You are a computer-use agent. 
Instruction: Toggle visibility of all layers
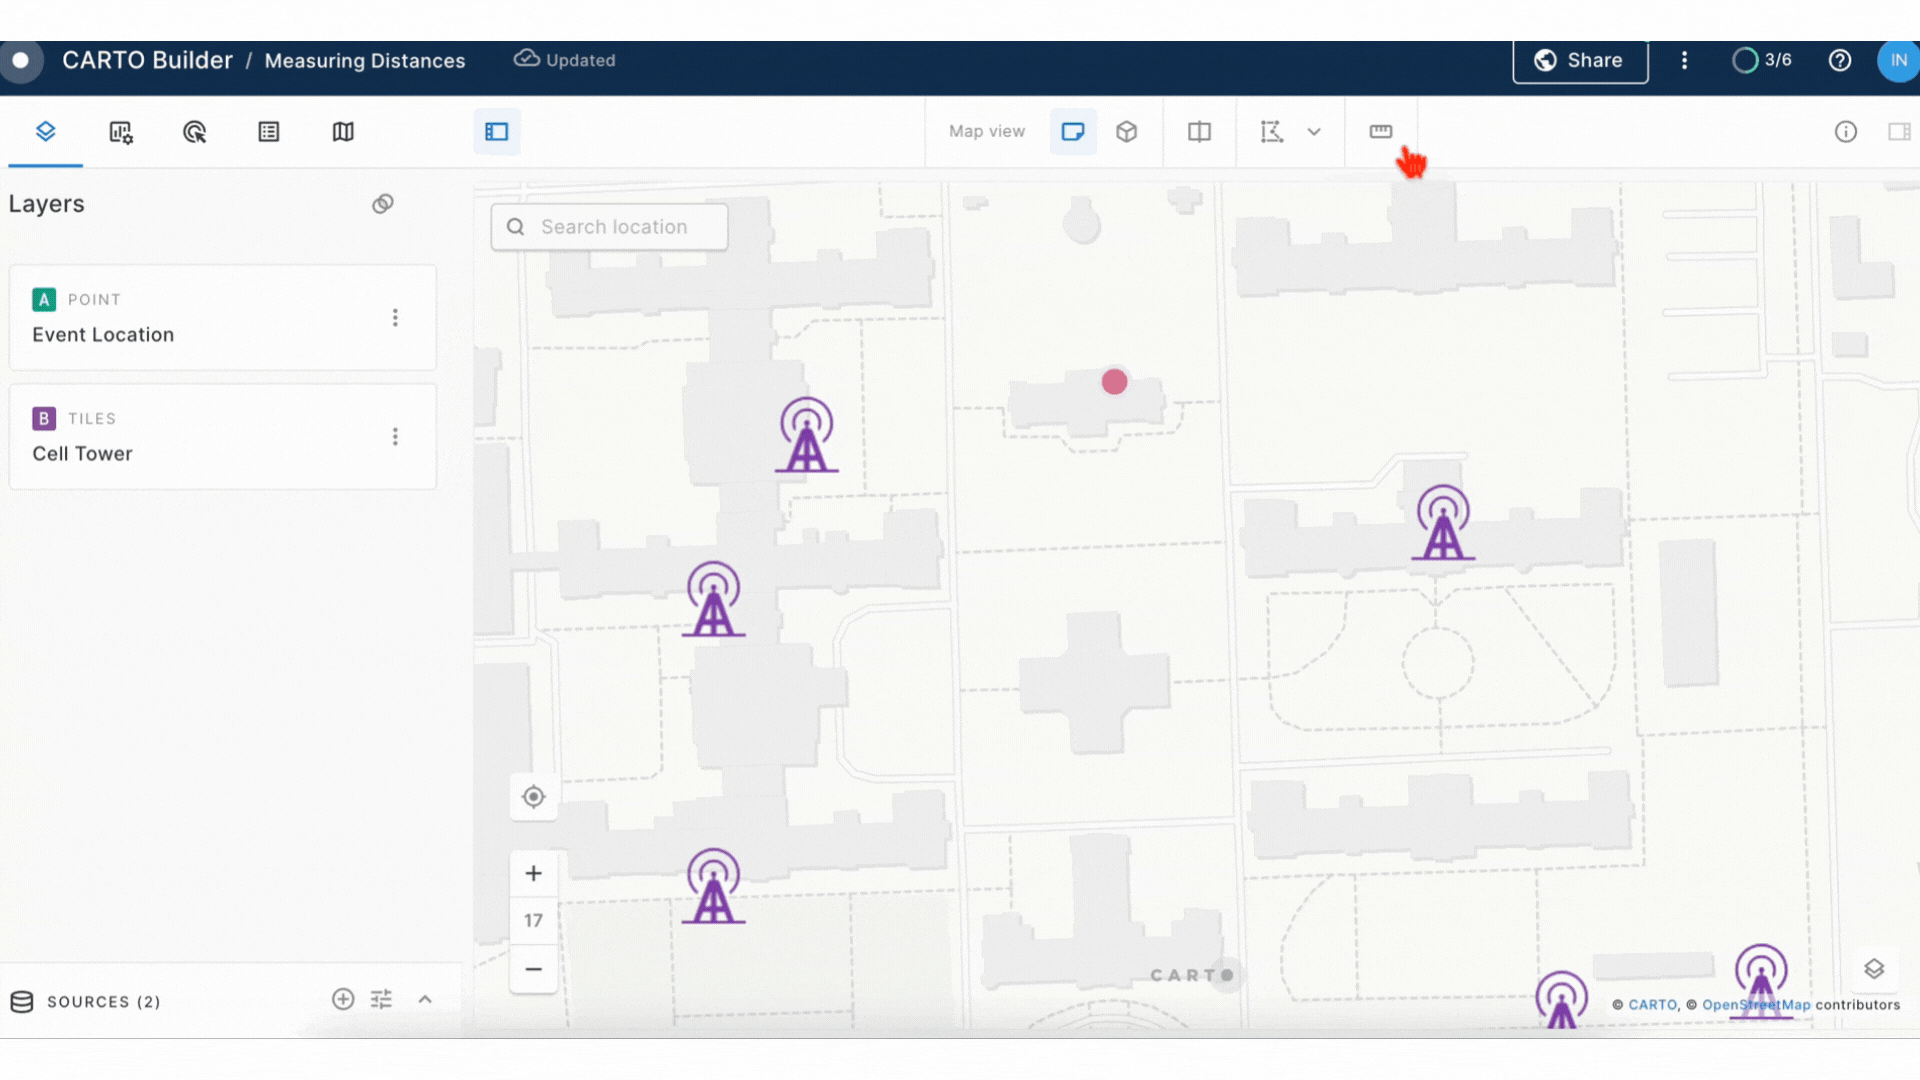(x=383, y=203)
